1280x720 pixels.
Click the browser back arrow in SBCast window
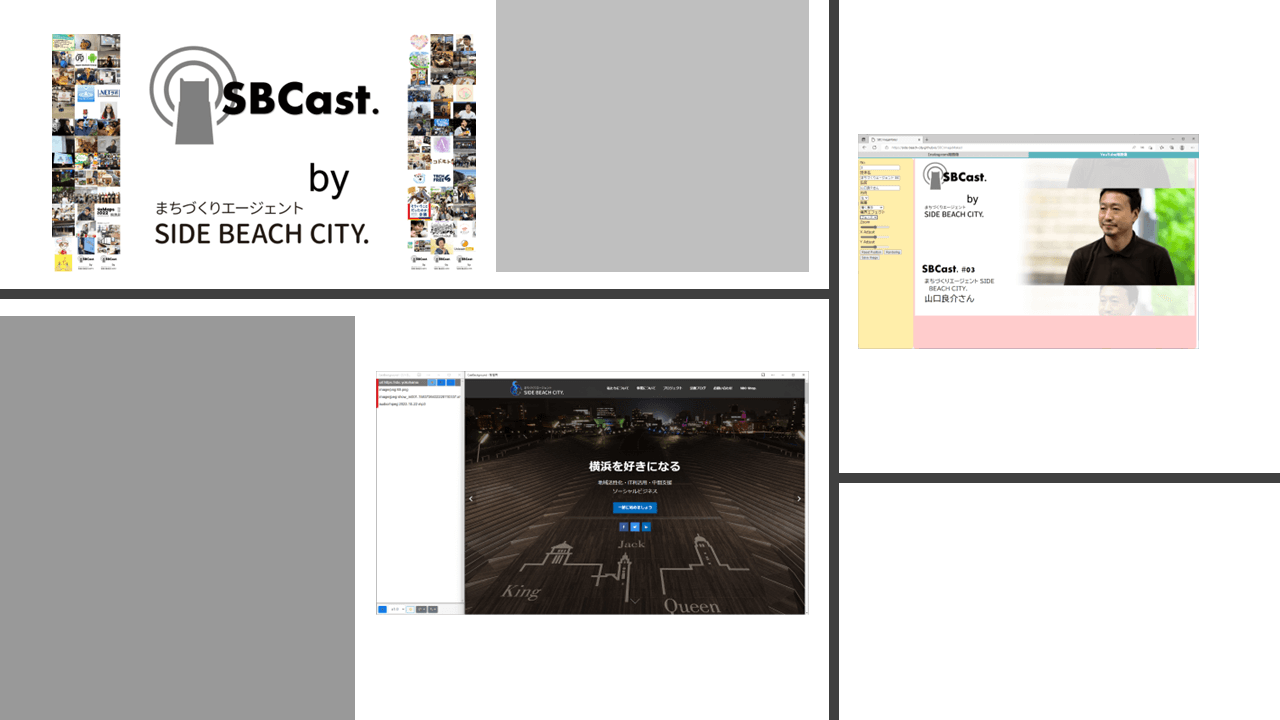click(865, 147)
